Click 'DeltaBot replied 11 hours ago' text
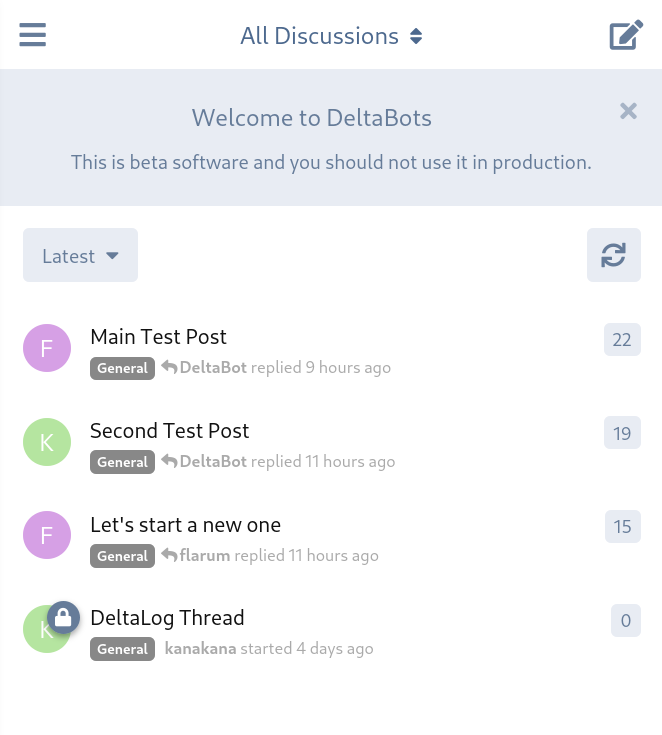The width and height of the screenshot is (662, 735). tap(287, 462)
